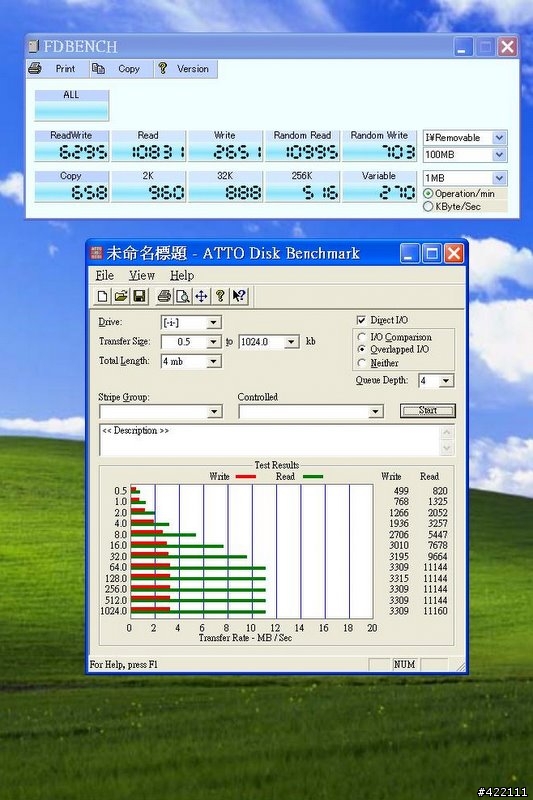
Task: Open the Transfer Size 1024.0 dropdown
Action: (x=291, y=342)
